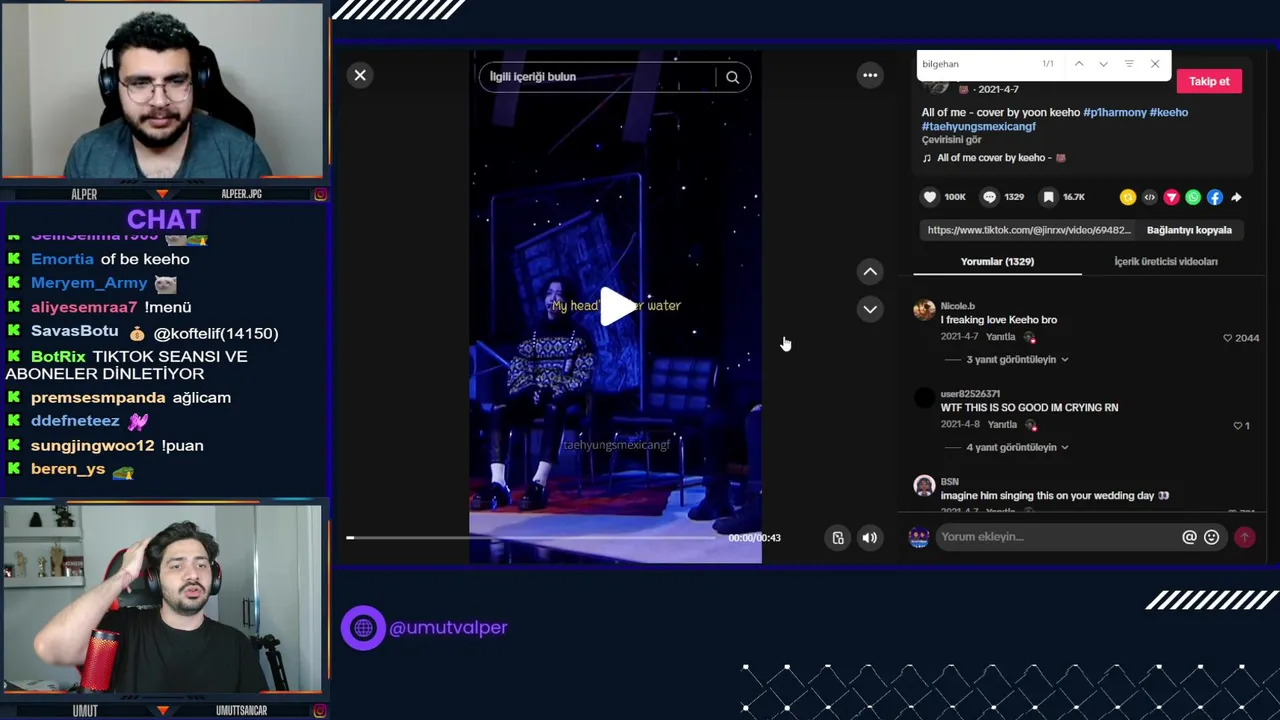
Task: Save video with bookmark icon
Action: [1048, 197]
